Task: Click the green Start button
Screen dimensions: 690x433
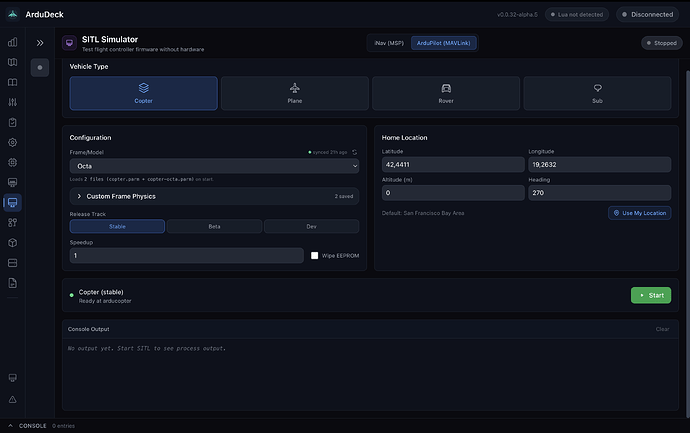Action: [x=651, y=295]
